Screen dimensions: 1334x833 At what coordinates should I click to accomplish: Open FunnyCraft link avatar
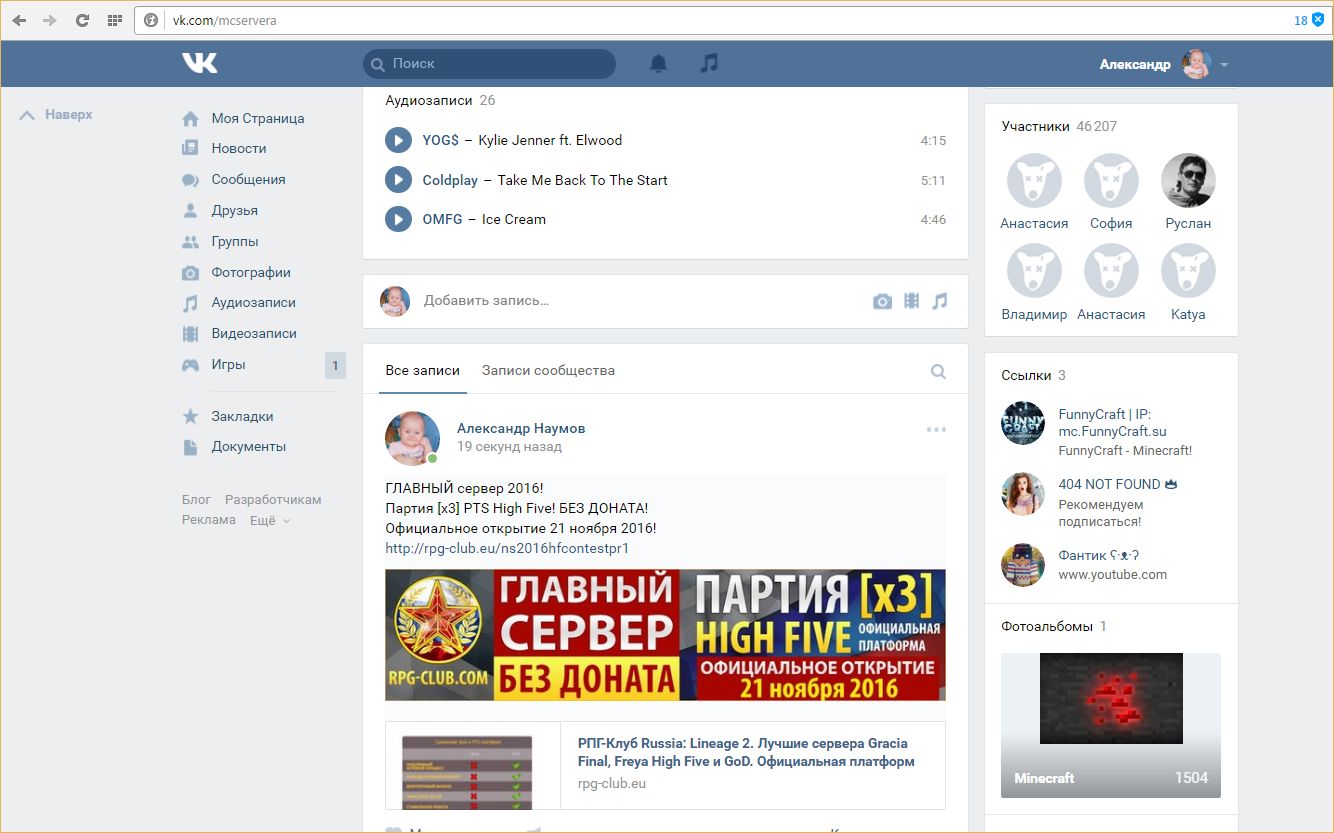tap(1023, 423)
